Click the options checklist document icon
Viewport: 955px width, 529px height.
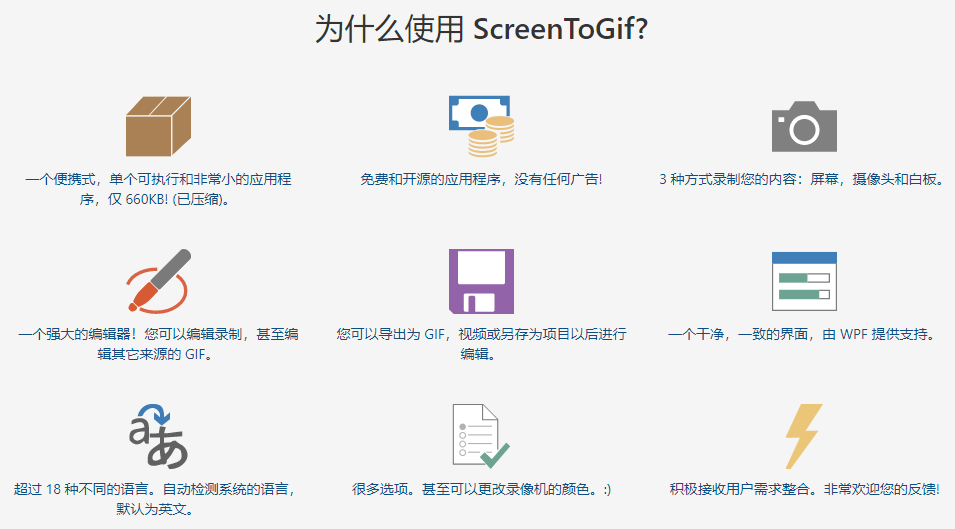click(x=481, y=436)
